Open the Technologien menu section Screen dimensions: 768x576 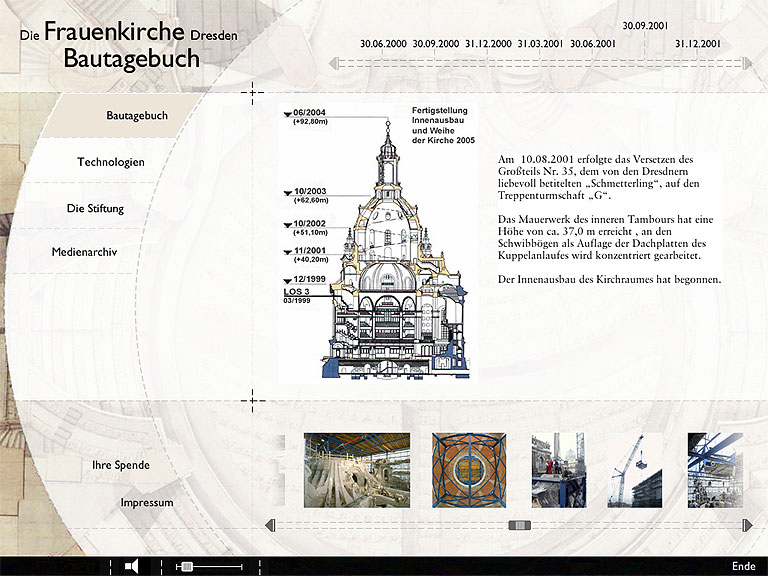tap(111, 162)
